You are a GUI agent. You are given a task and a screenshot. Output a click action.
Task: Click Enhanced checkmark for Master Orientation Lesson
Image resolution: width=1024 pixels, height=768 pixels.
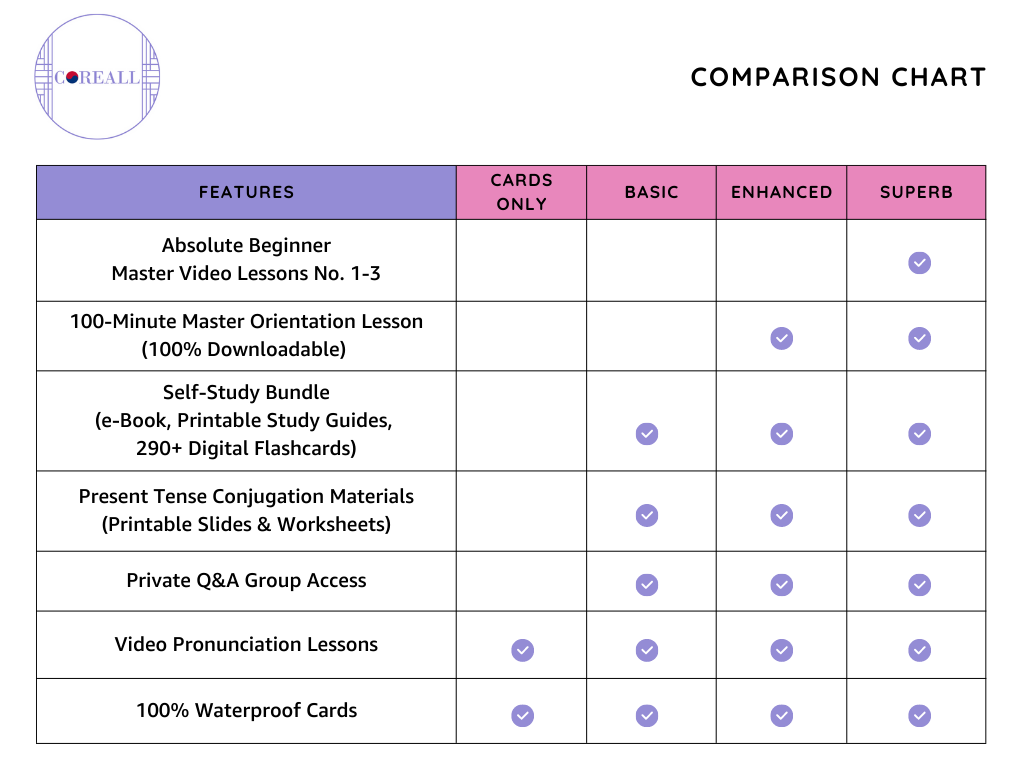pyautogui.click(x=782, y=338)
